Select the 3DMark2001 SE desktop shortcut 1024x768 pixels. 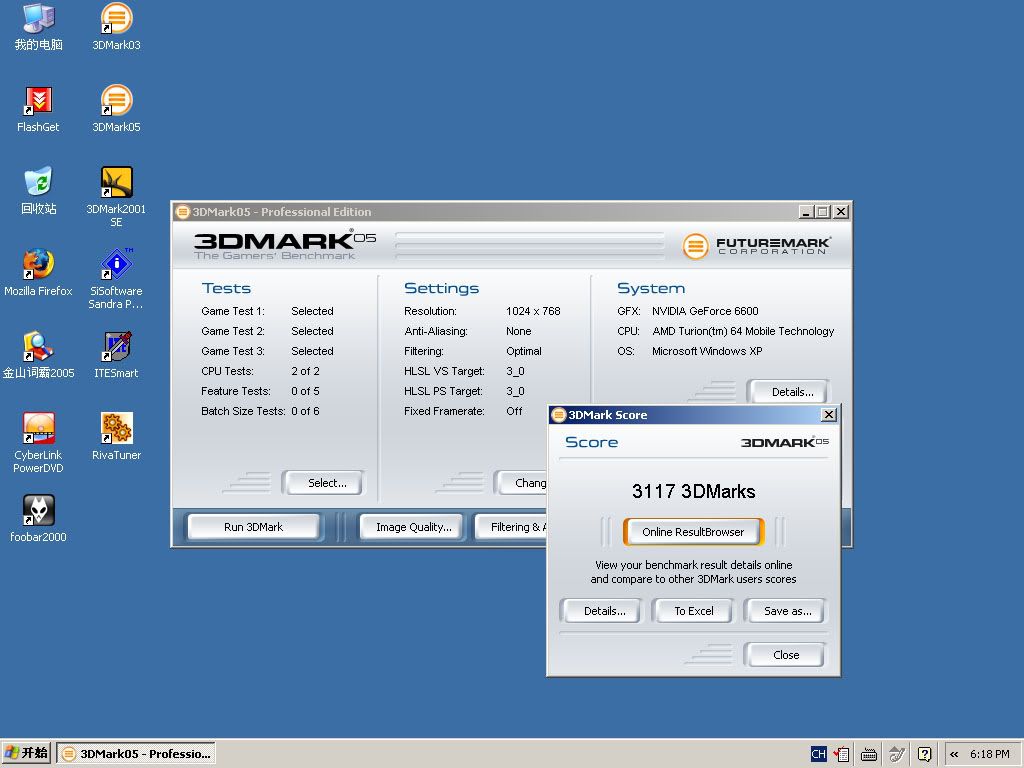(x=116, y=196)
